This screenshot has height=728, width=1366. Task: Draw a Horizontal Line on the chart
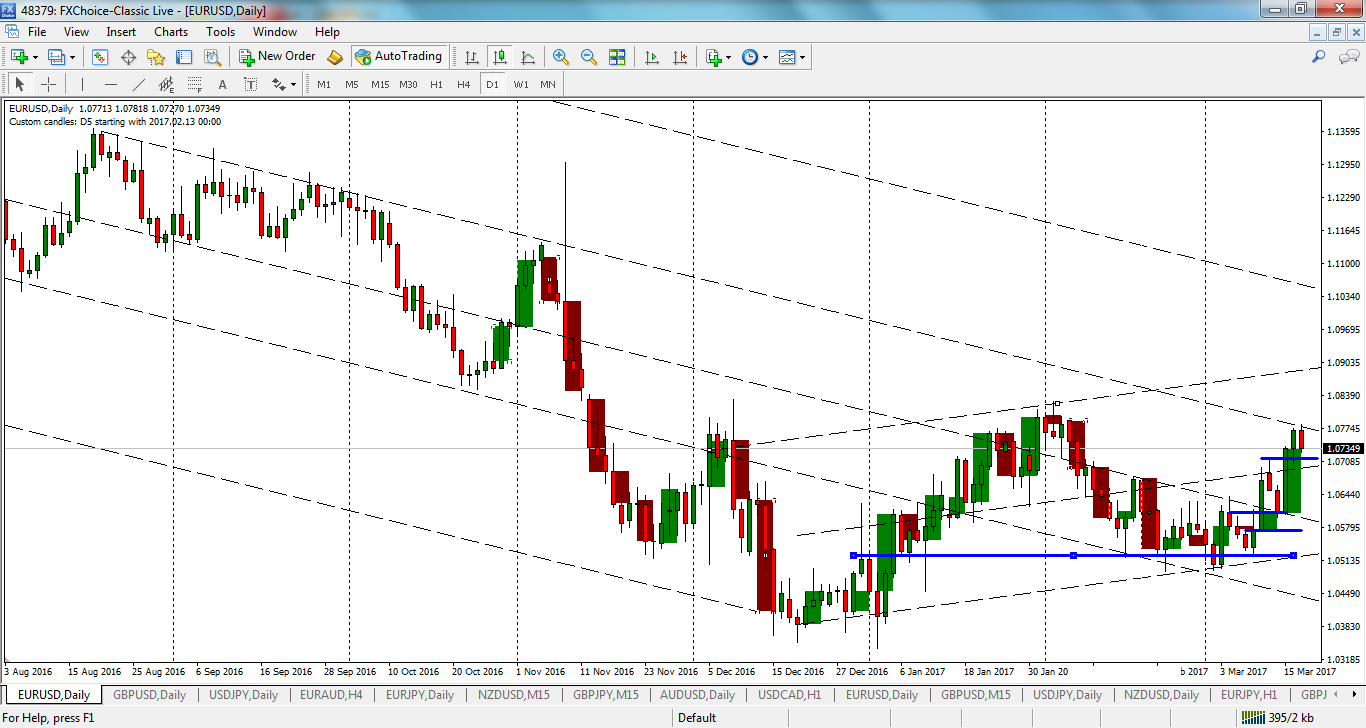coord(110,84)
